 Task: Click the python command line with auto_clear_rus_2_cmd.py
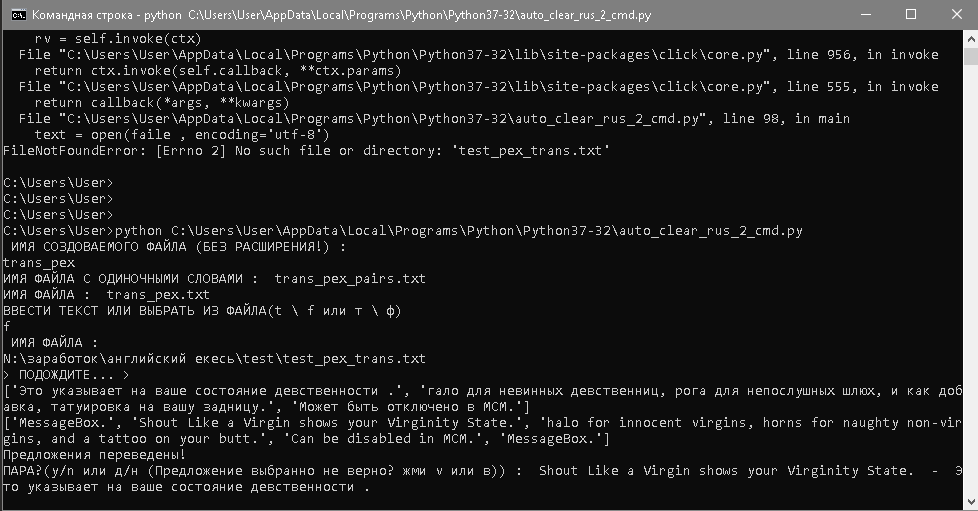pos(403,230)
